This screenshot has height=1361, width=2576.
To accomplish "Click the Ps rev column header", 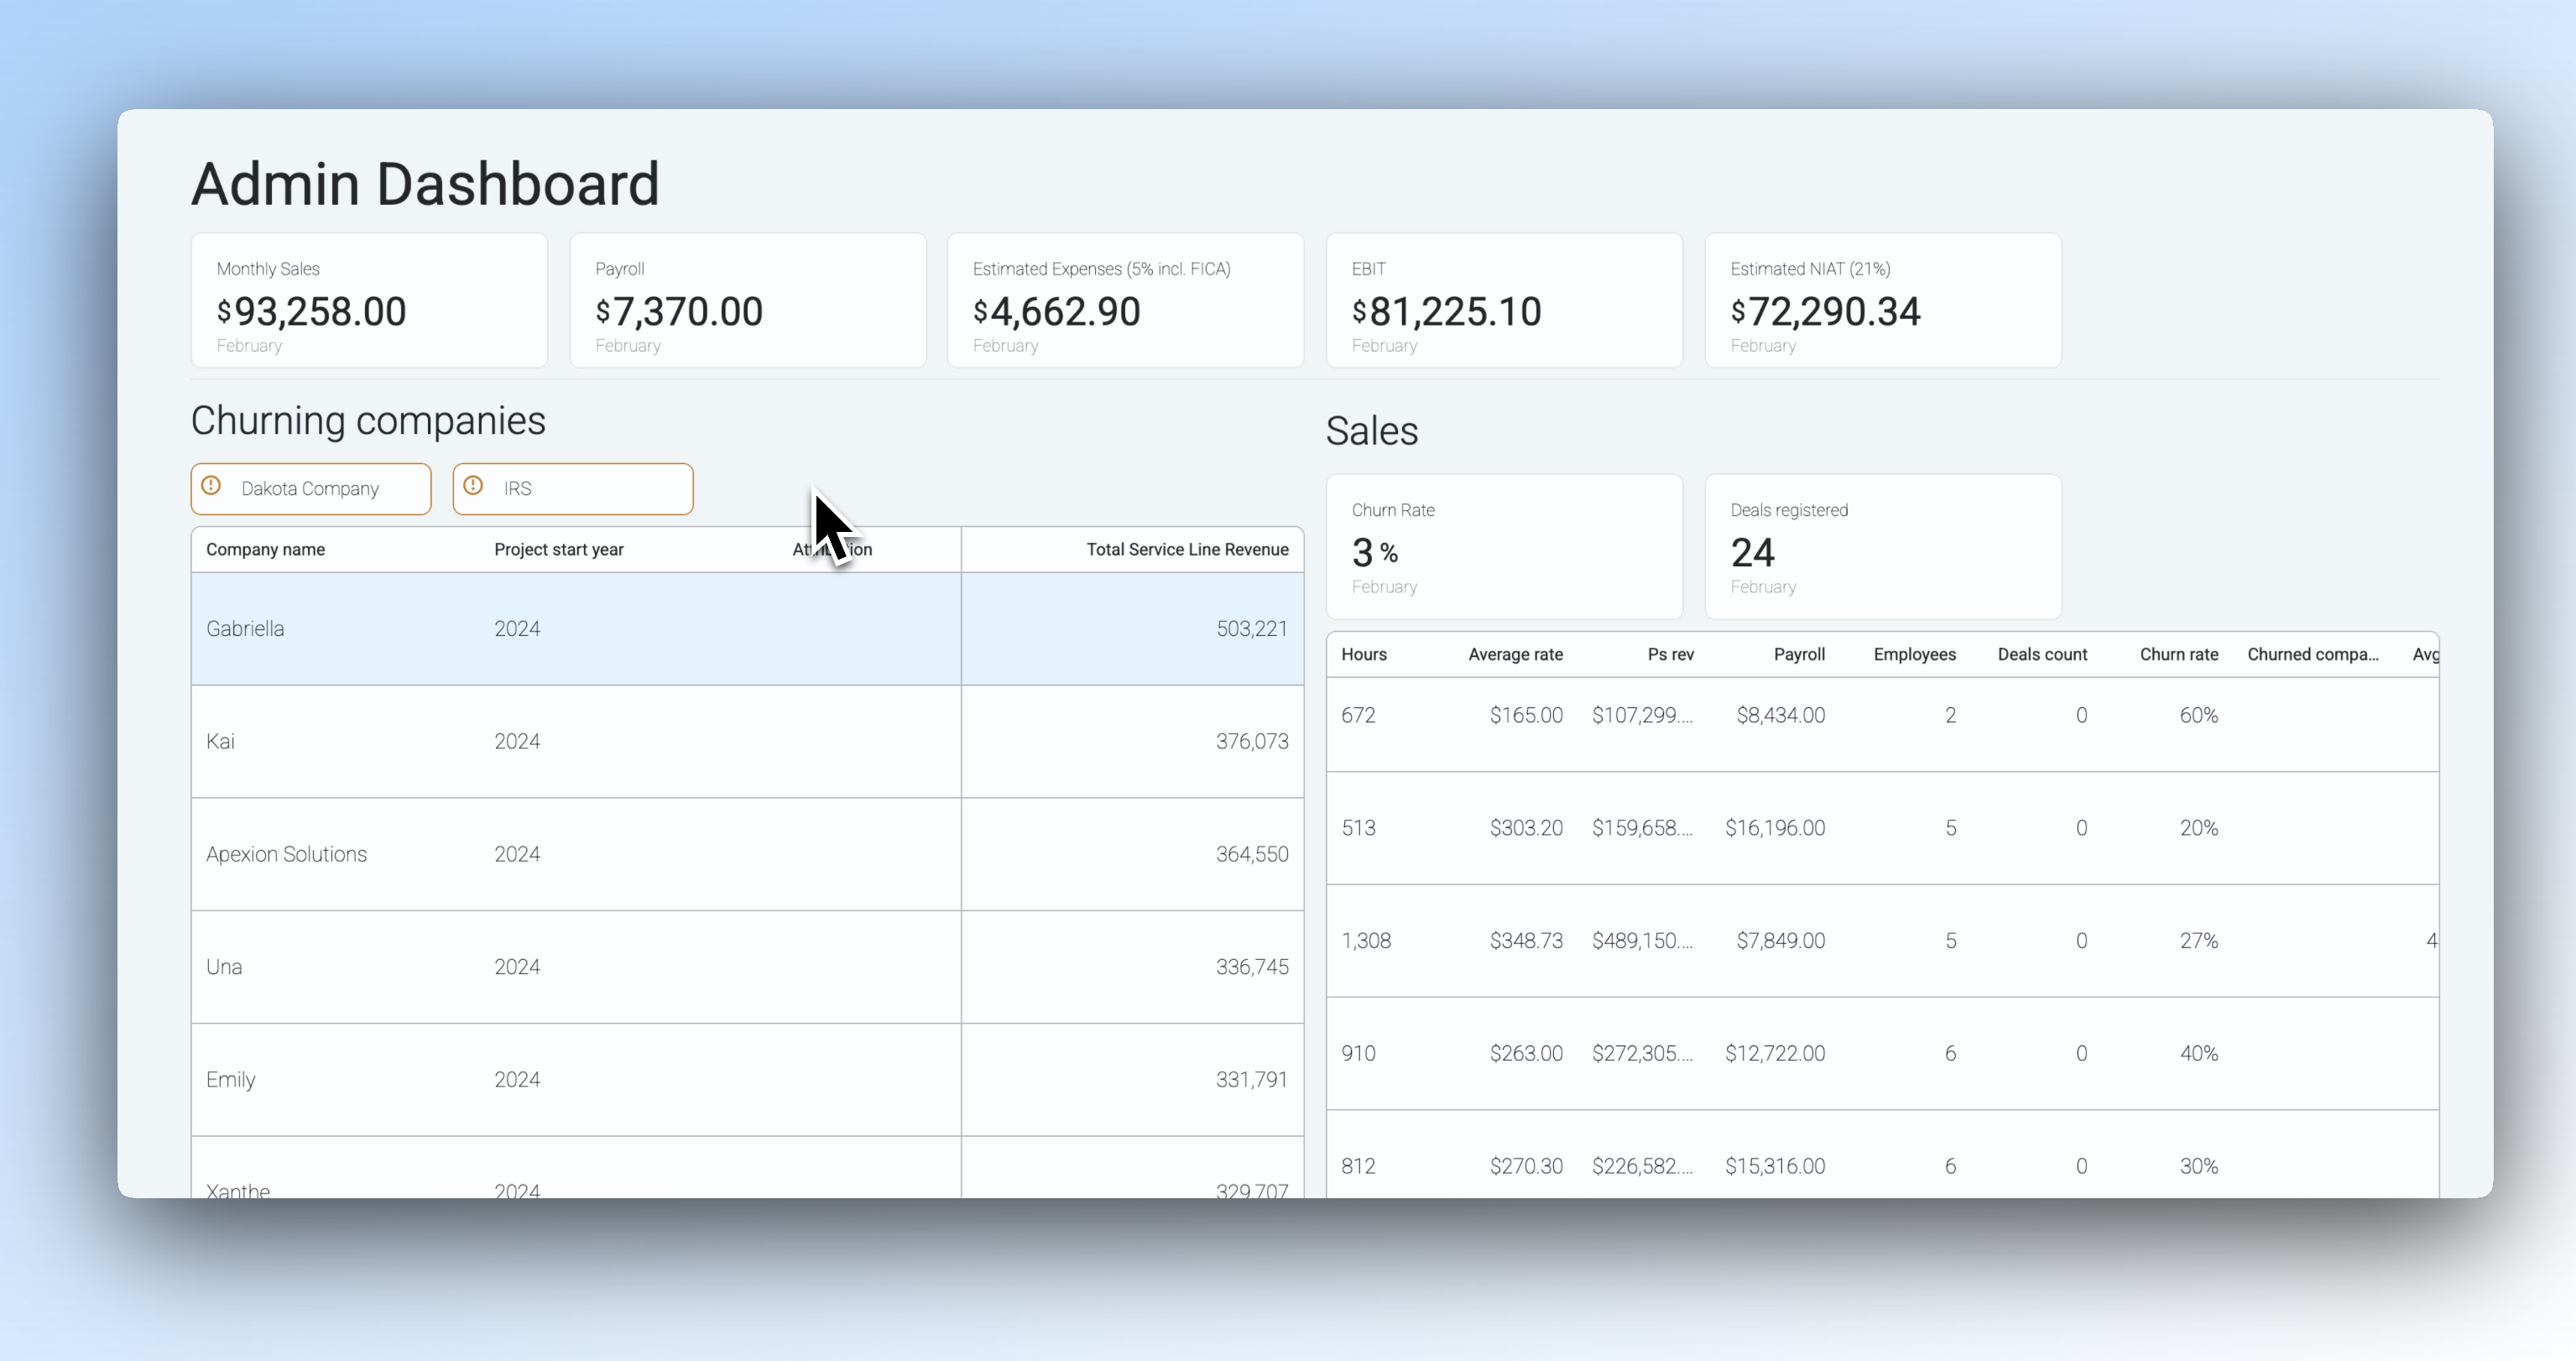I will 1670,655.
